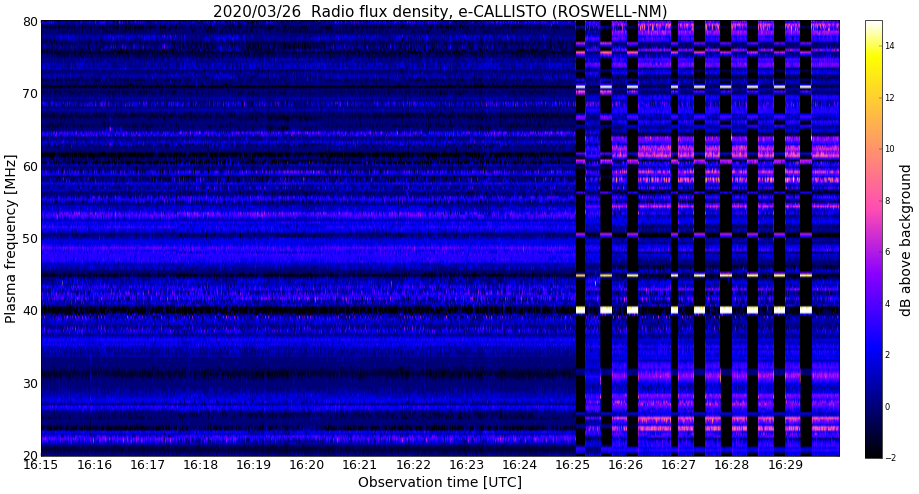Screen dimensions: 919x494
Task: Click the 16:15 time tick label
Action: tap(41, 465)
